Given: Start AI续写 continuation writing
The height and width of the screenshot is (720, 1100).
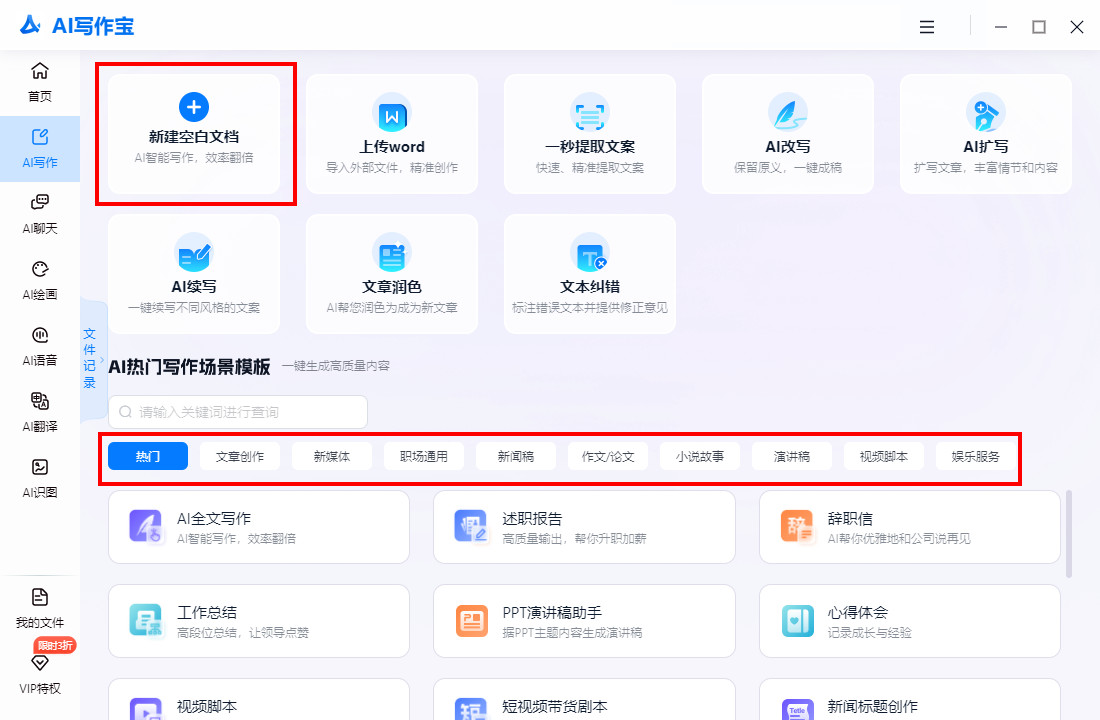Looking at the screenshot, I should 195,274.
